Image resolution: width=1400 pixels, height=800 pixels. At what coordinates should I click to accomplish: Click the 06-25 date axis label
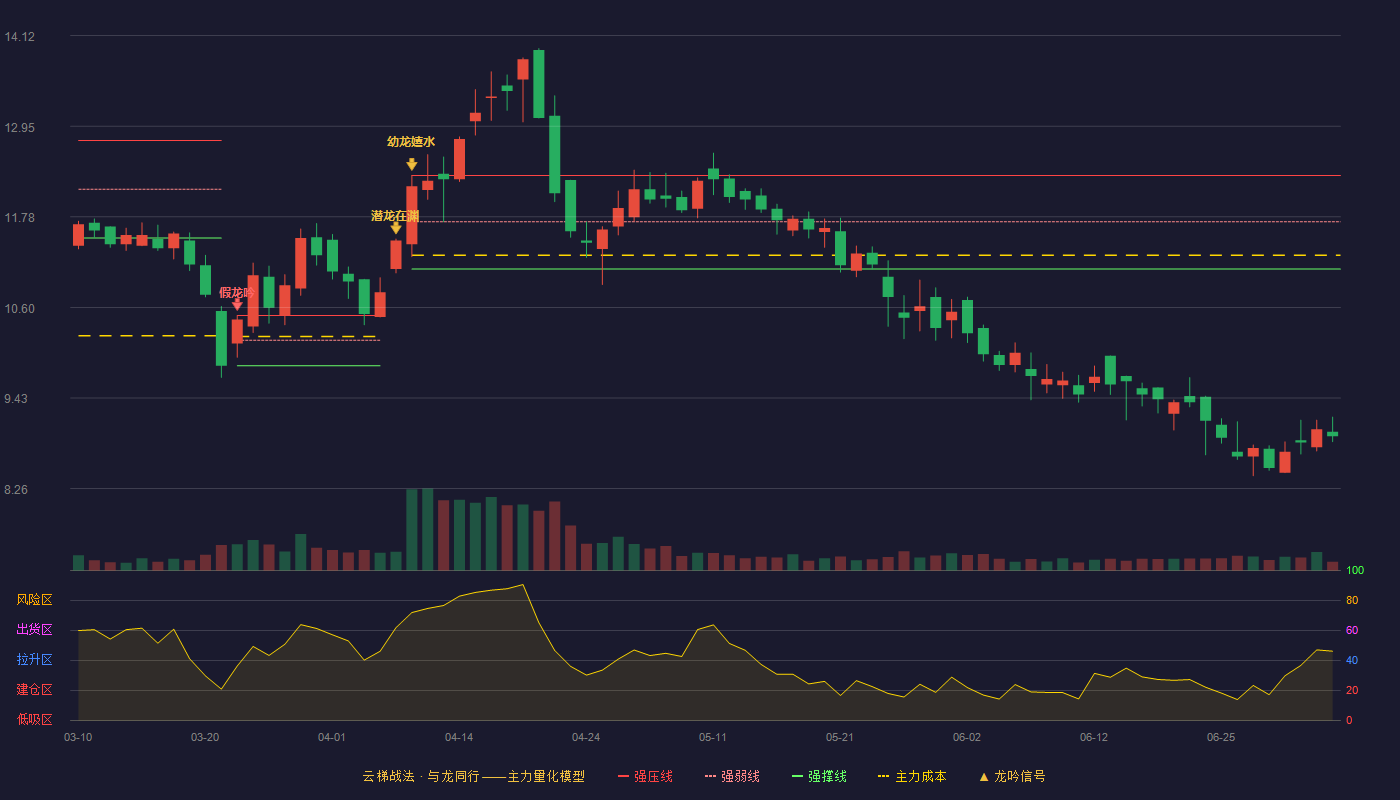(1221, 737)
